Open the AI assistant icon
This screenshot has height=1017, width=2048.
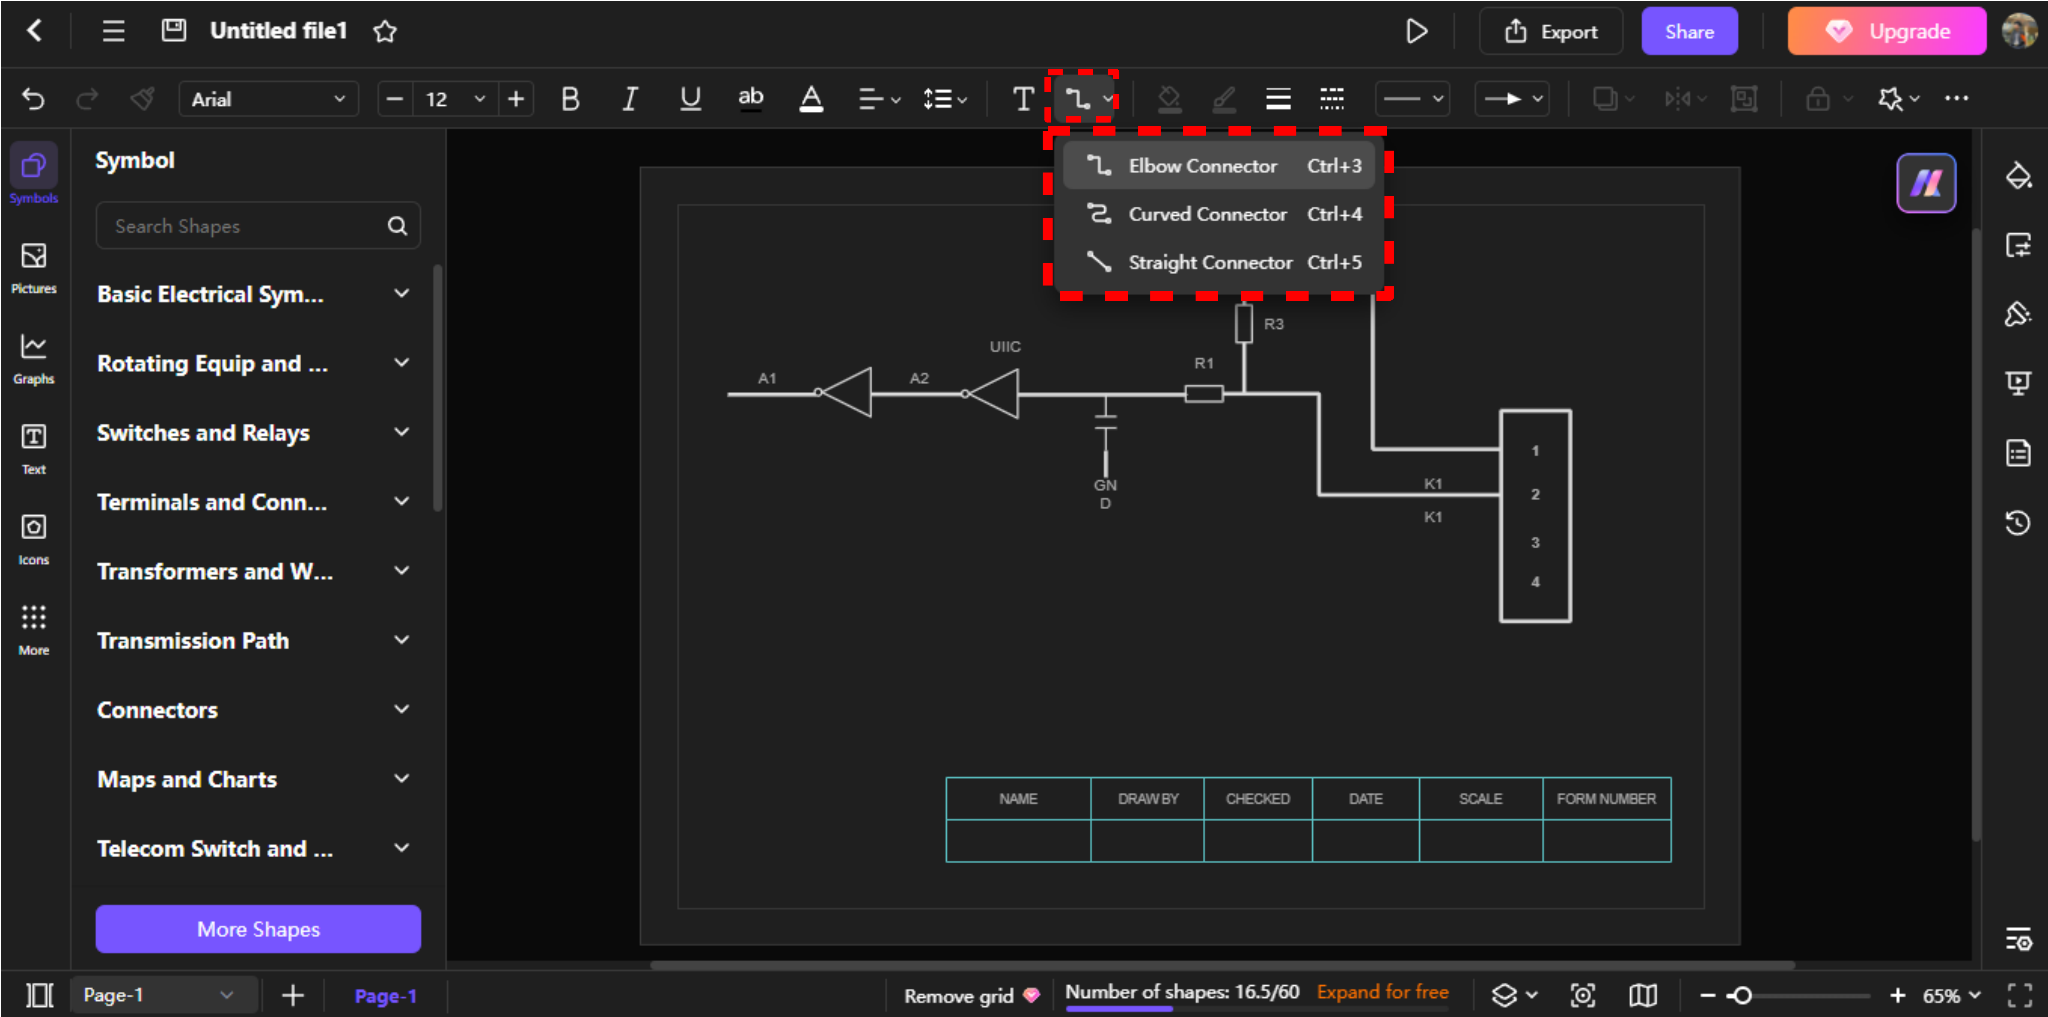point(1926,183)
